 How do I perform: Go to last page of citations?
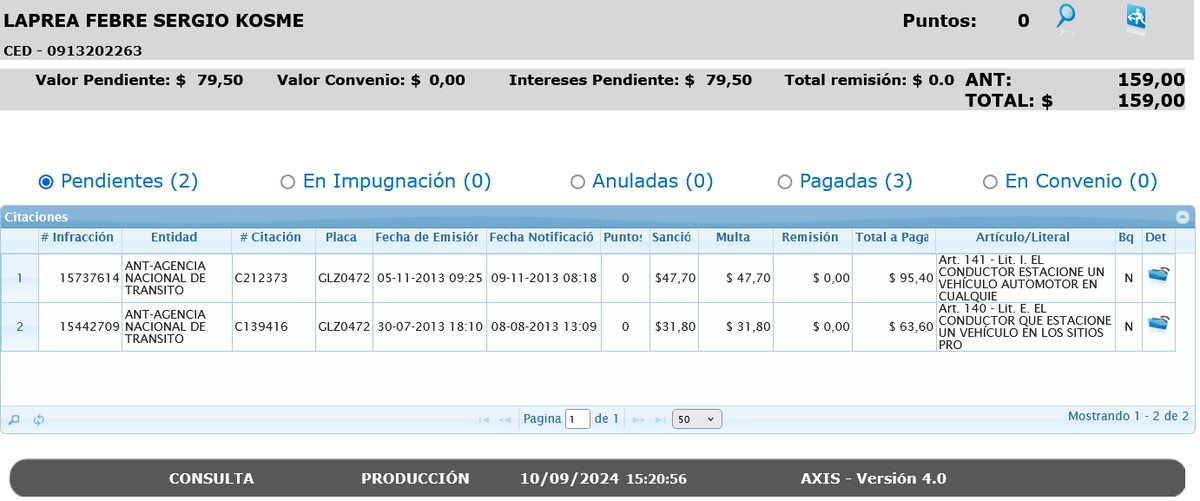pos(660,419)
